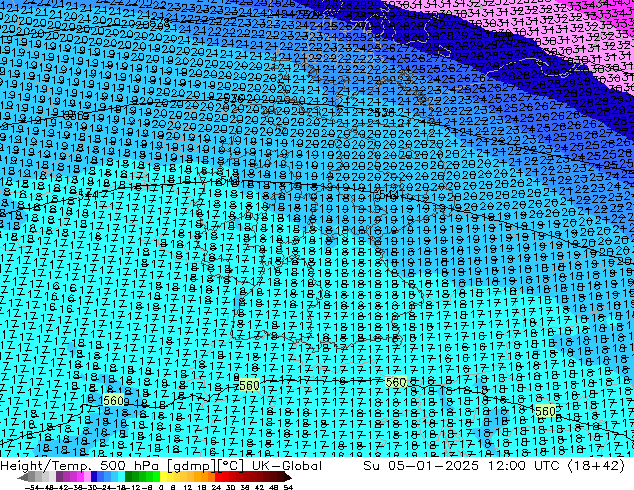Click the rightmost 560 contour label
The image size is (634, 490).
(545, 411)
